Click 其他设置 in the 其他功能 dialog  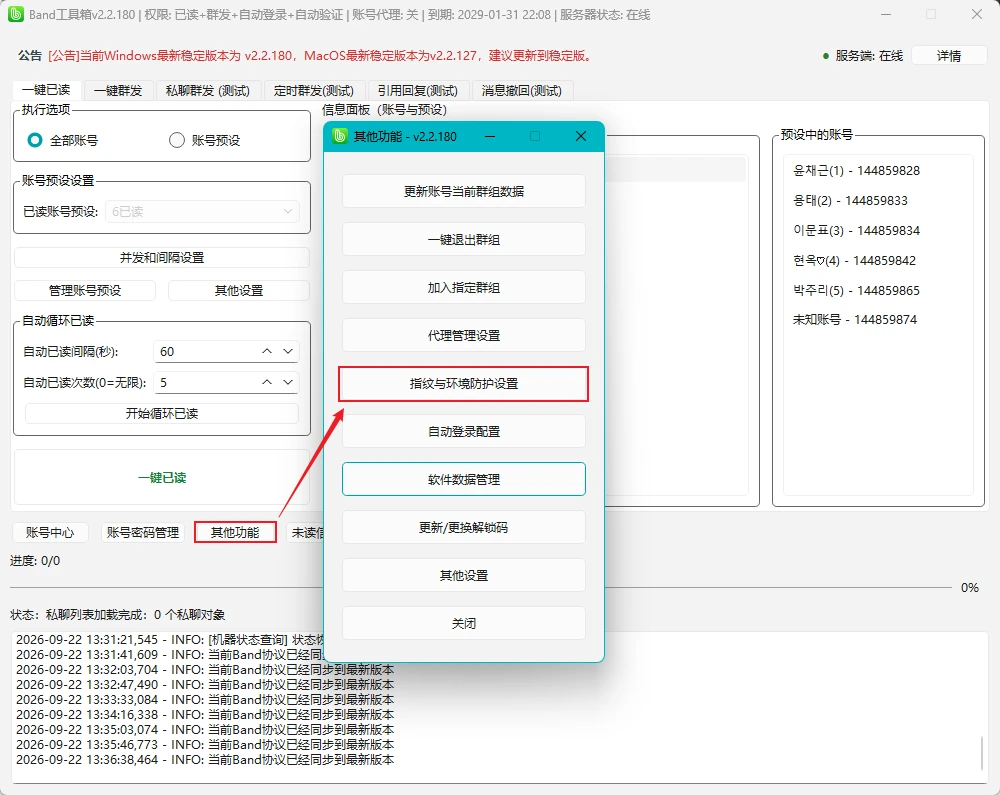(x=464, y=576)
